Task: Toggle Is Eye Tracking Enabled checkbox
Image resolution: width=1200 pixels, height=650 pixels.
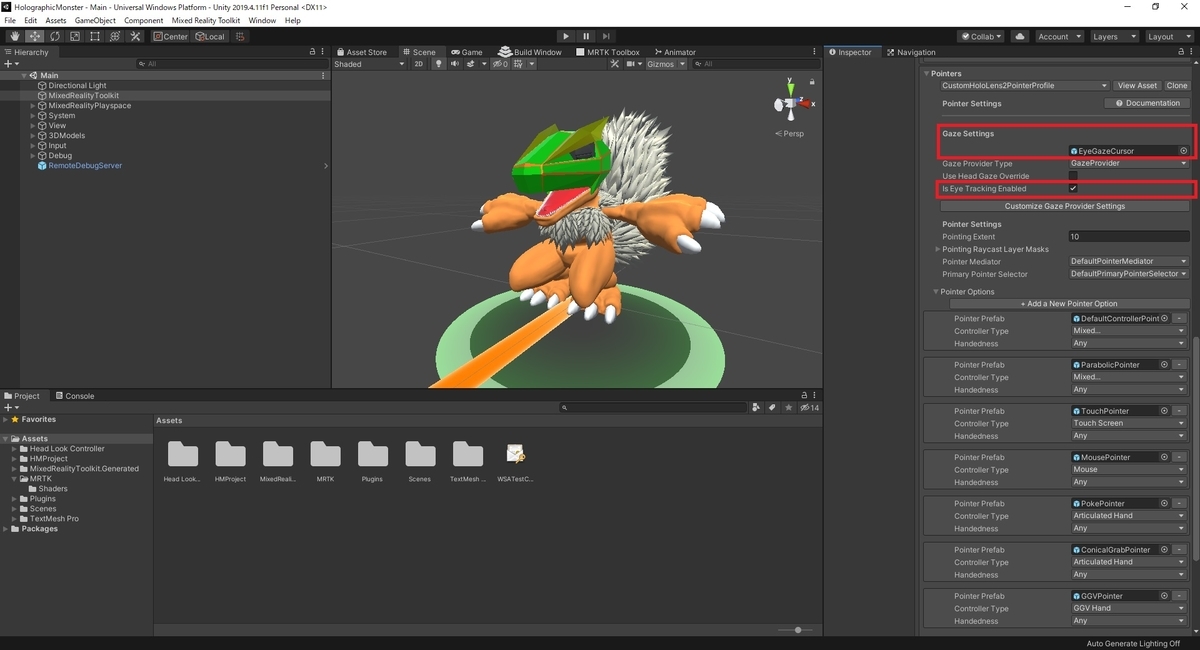Action: coord(1073,189)
